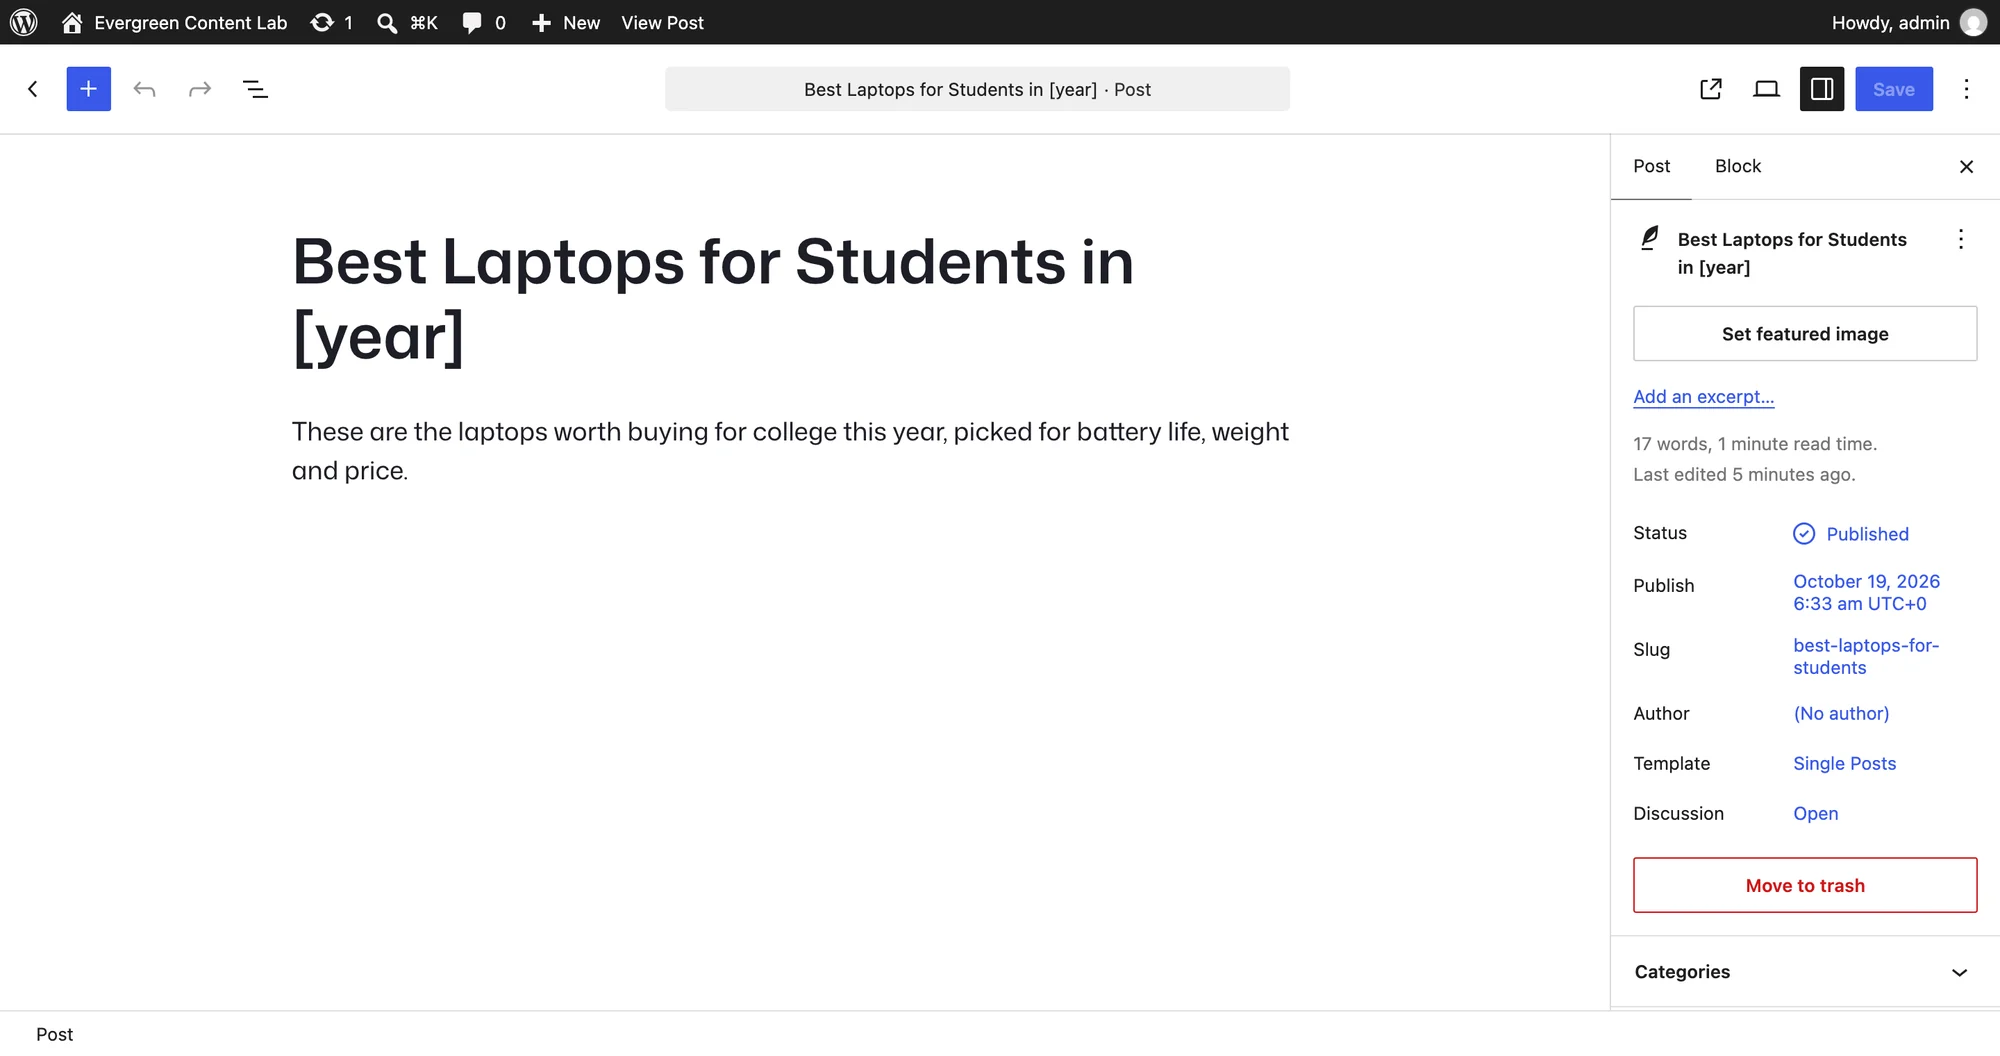This screenshot has height=1056, width=2000.
Task: Open Evergreen Content Lab site home
Action: coord(174,22)
